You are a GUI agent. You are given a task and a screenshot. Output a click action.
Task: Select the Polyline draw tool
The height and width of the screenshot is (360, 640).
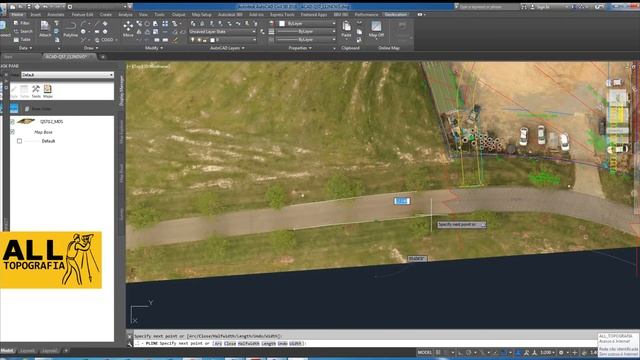70,29
